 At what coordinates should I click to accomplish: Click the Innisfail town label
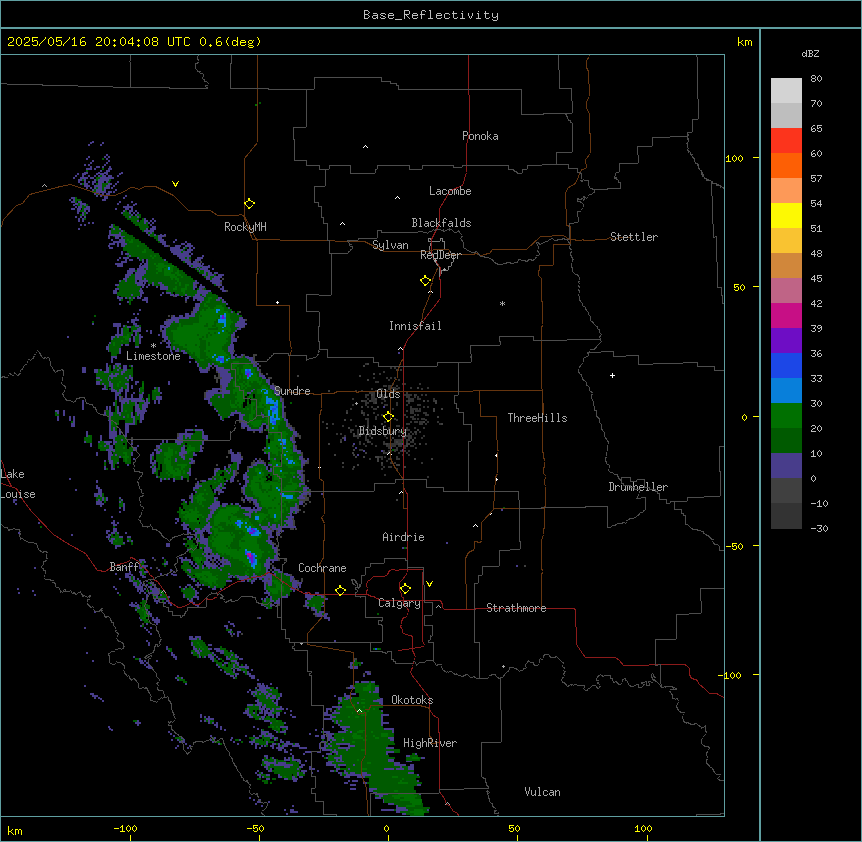[415, 326]
